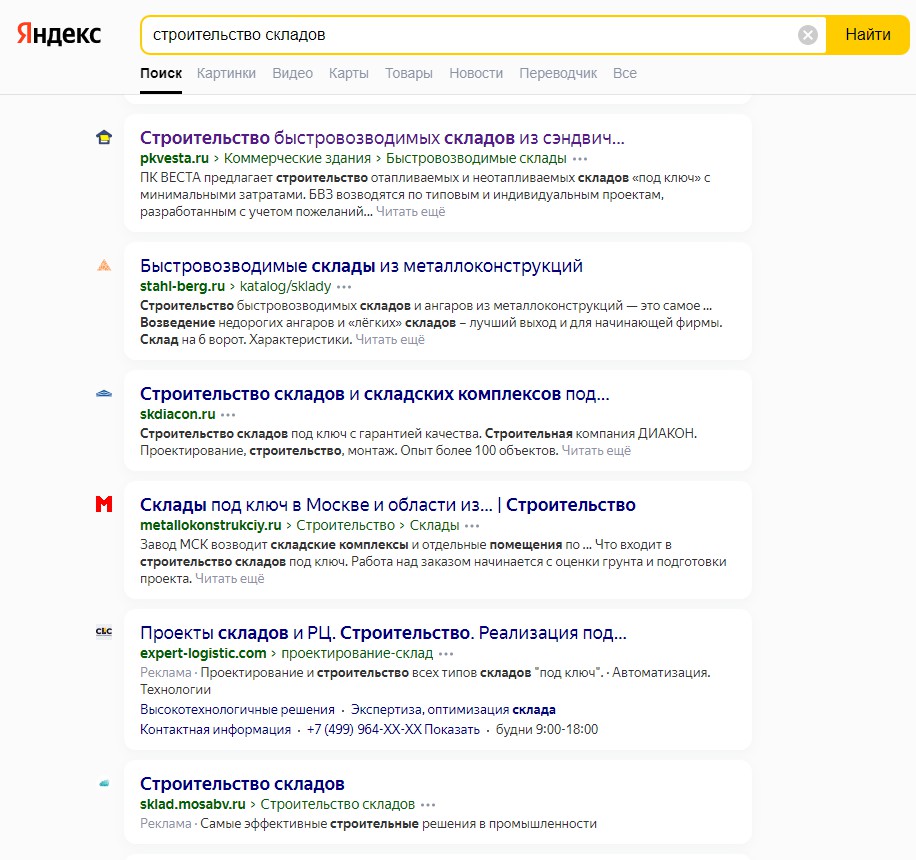Open more options for metallokonstrukciy.ru result
This screenshot has width=916, height=860.
point(472,526)
